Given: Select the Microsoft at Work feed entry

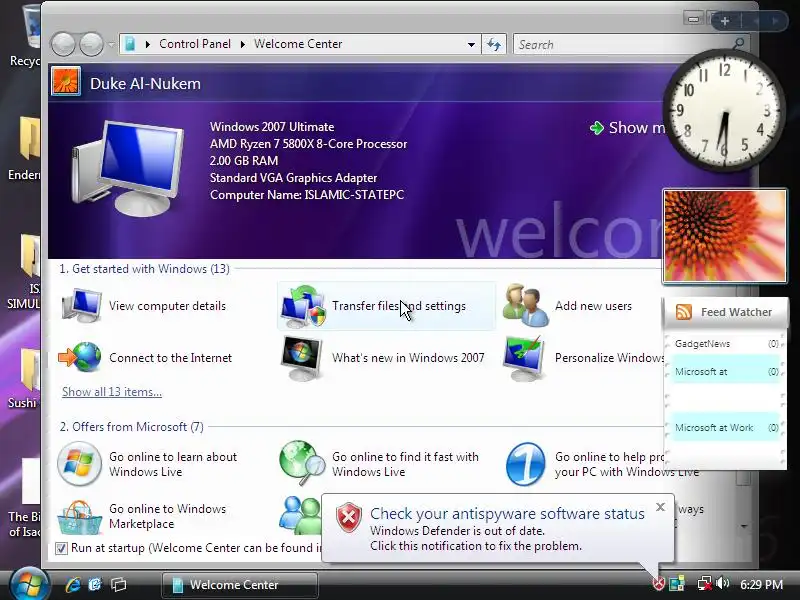Looking at the screenshot, I should [725, 428].
